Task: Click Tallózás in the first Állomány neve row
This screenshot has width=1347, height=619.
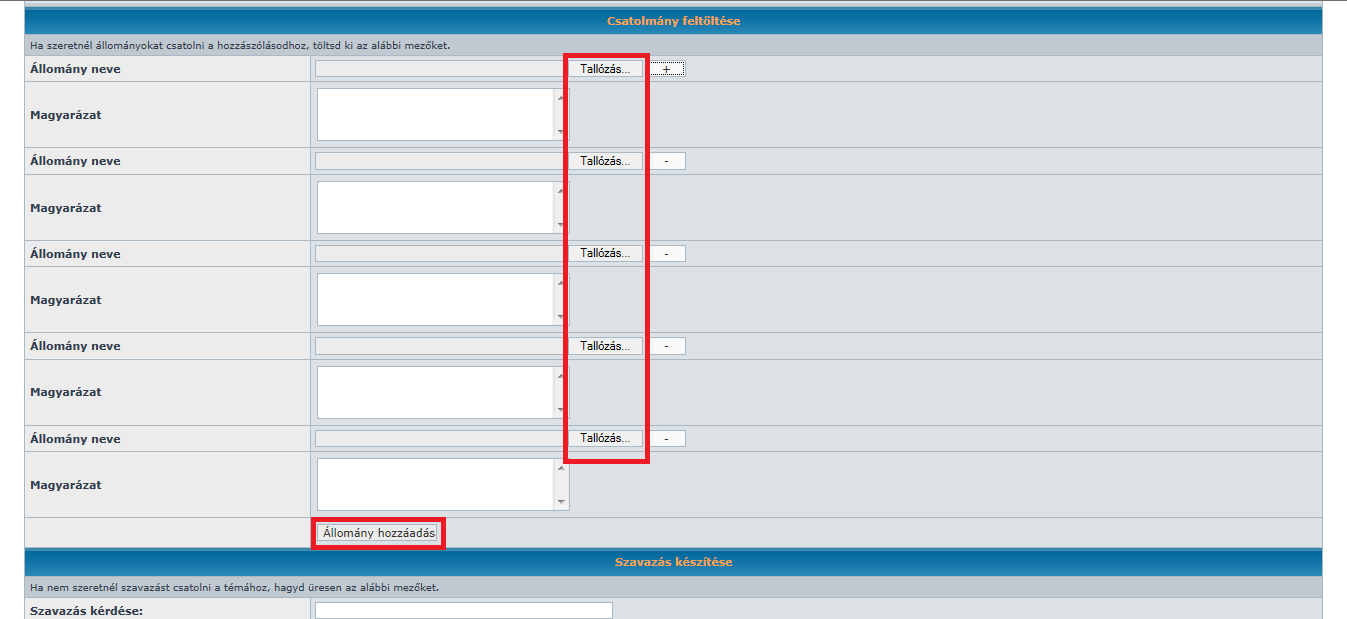Action: point(605,69)
